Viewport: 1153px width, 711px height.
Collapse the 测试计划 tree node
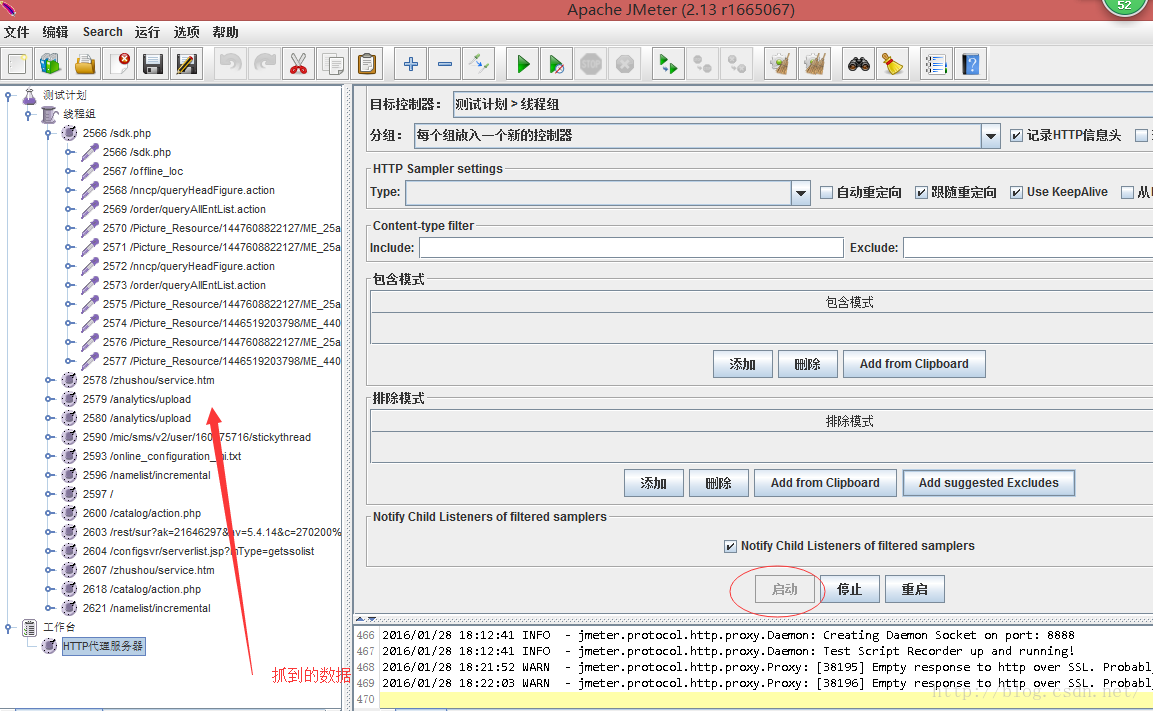[x=8, y=95]
